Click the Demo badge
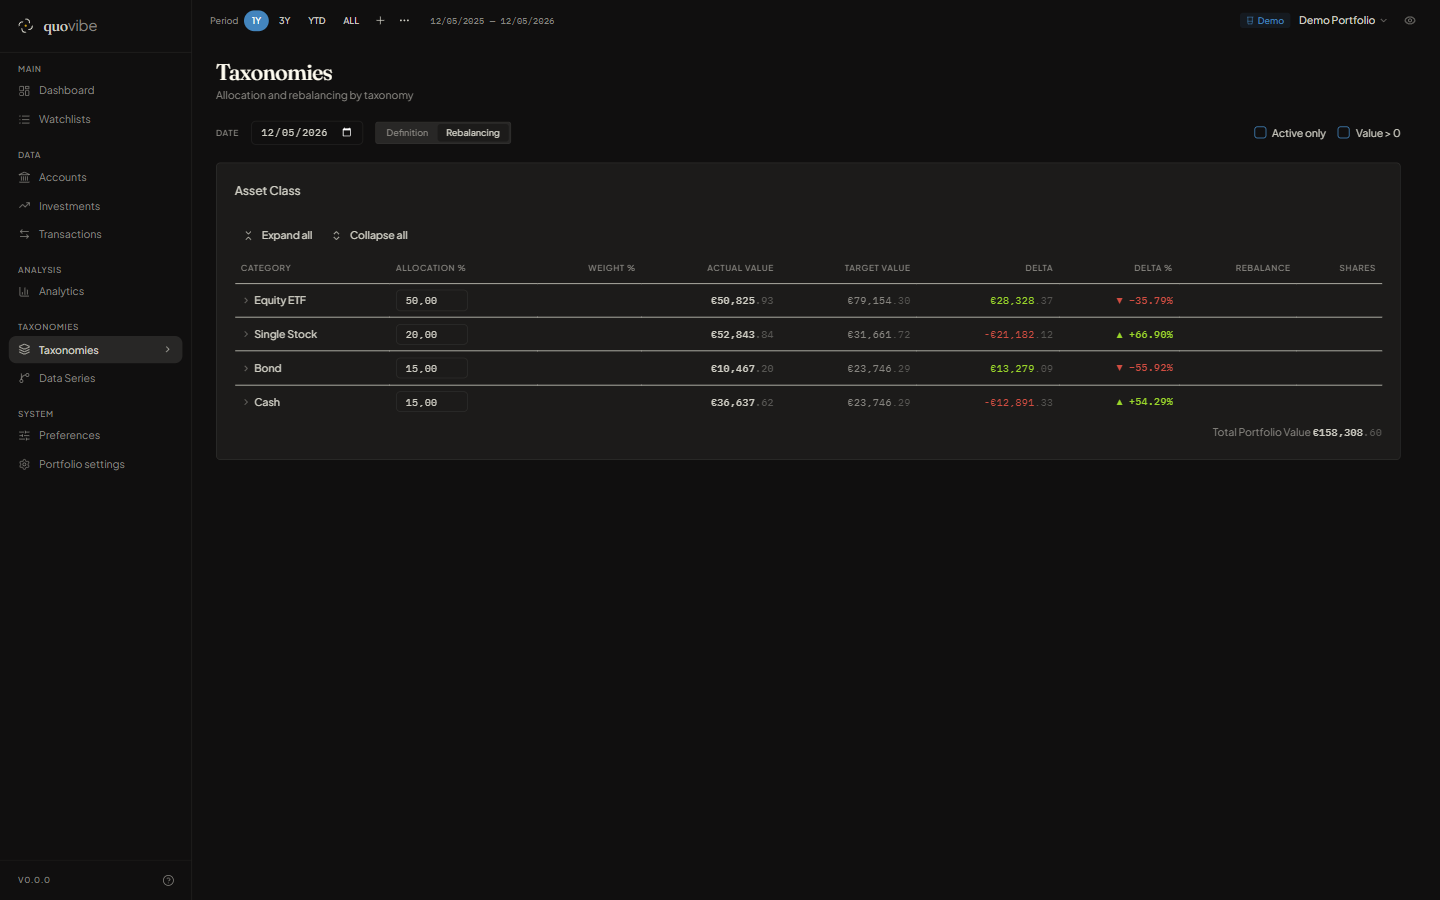The image size is (1440, 900). (x=1265, y=20)
